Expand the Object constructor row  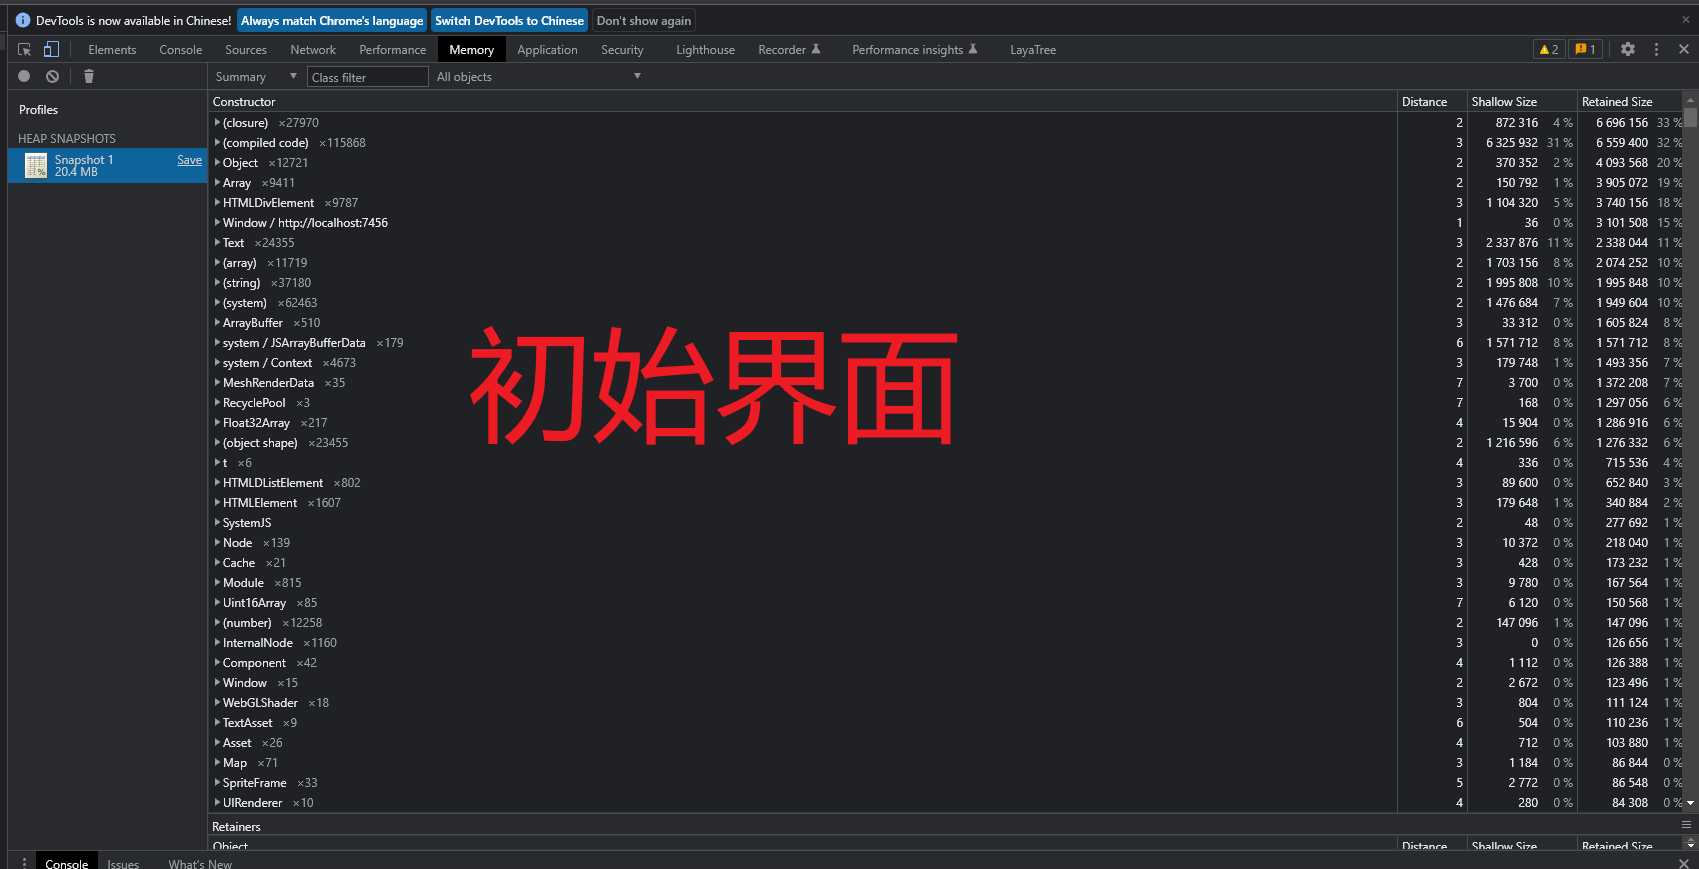[217, 162]
